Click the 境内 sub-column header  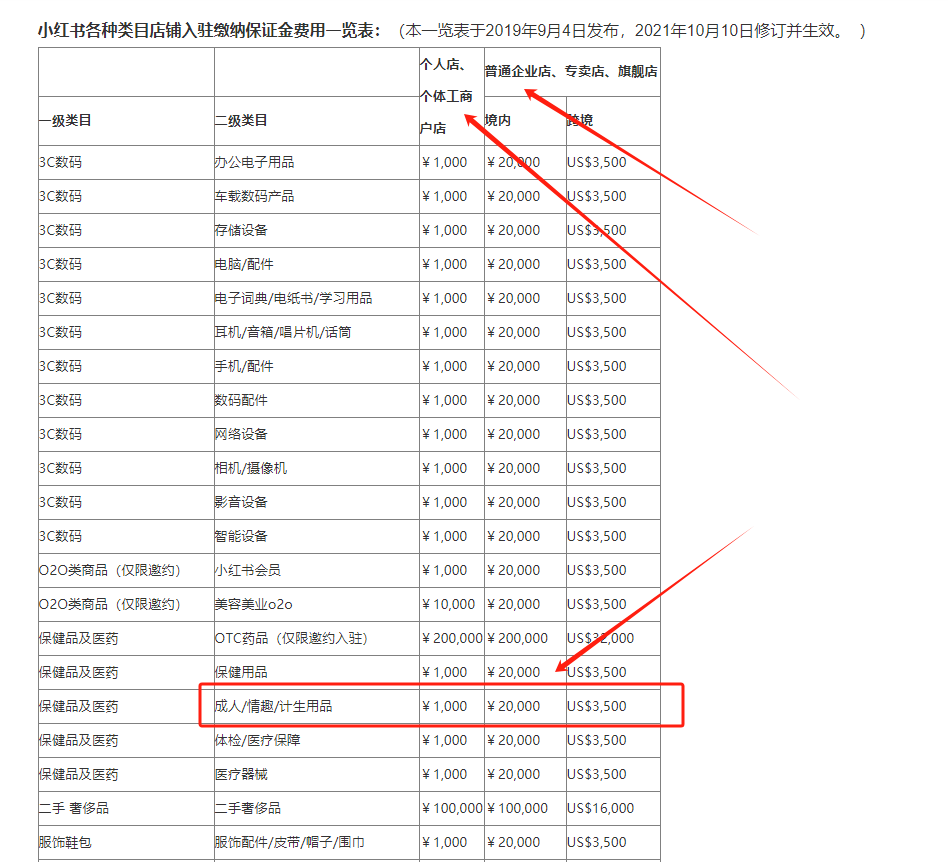pos(498,120)
